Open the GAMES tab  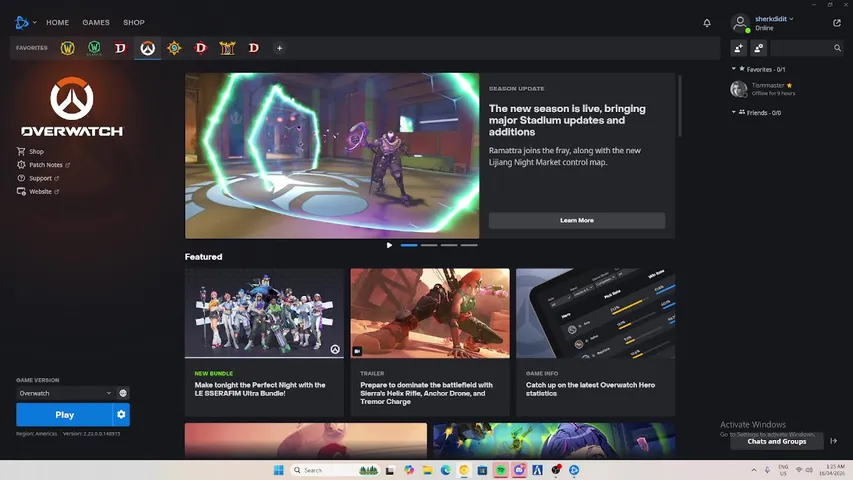click(96, 22)
